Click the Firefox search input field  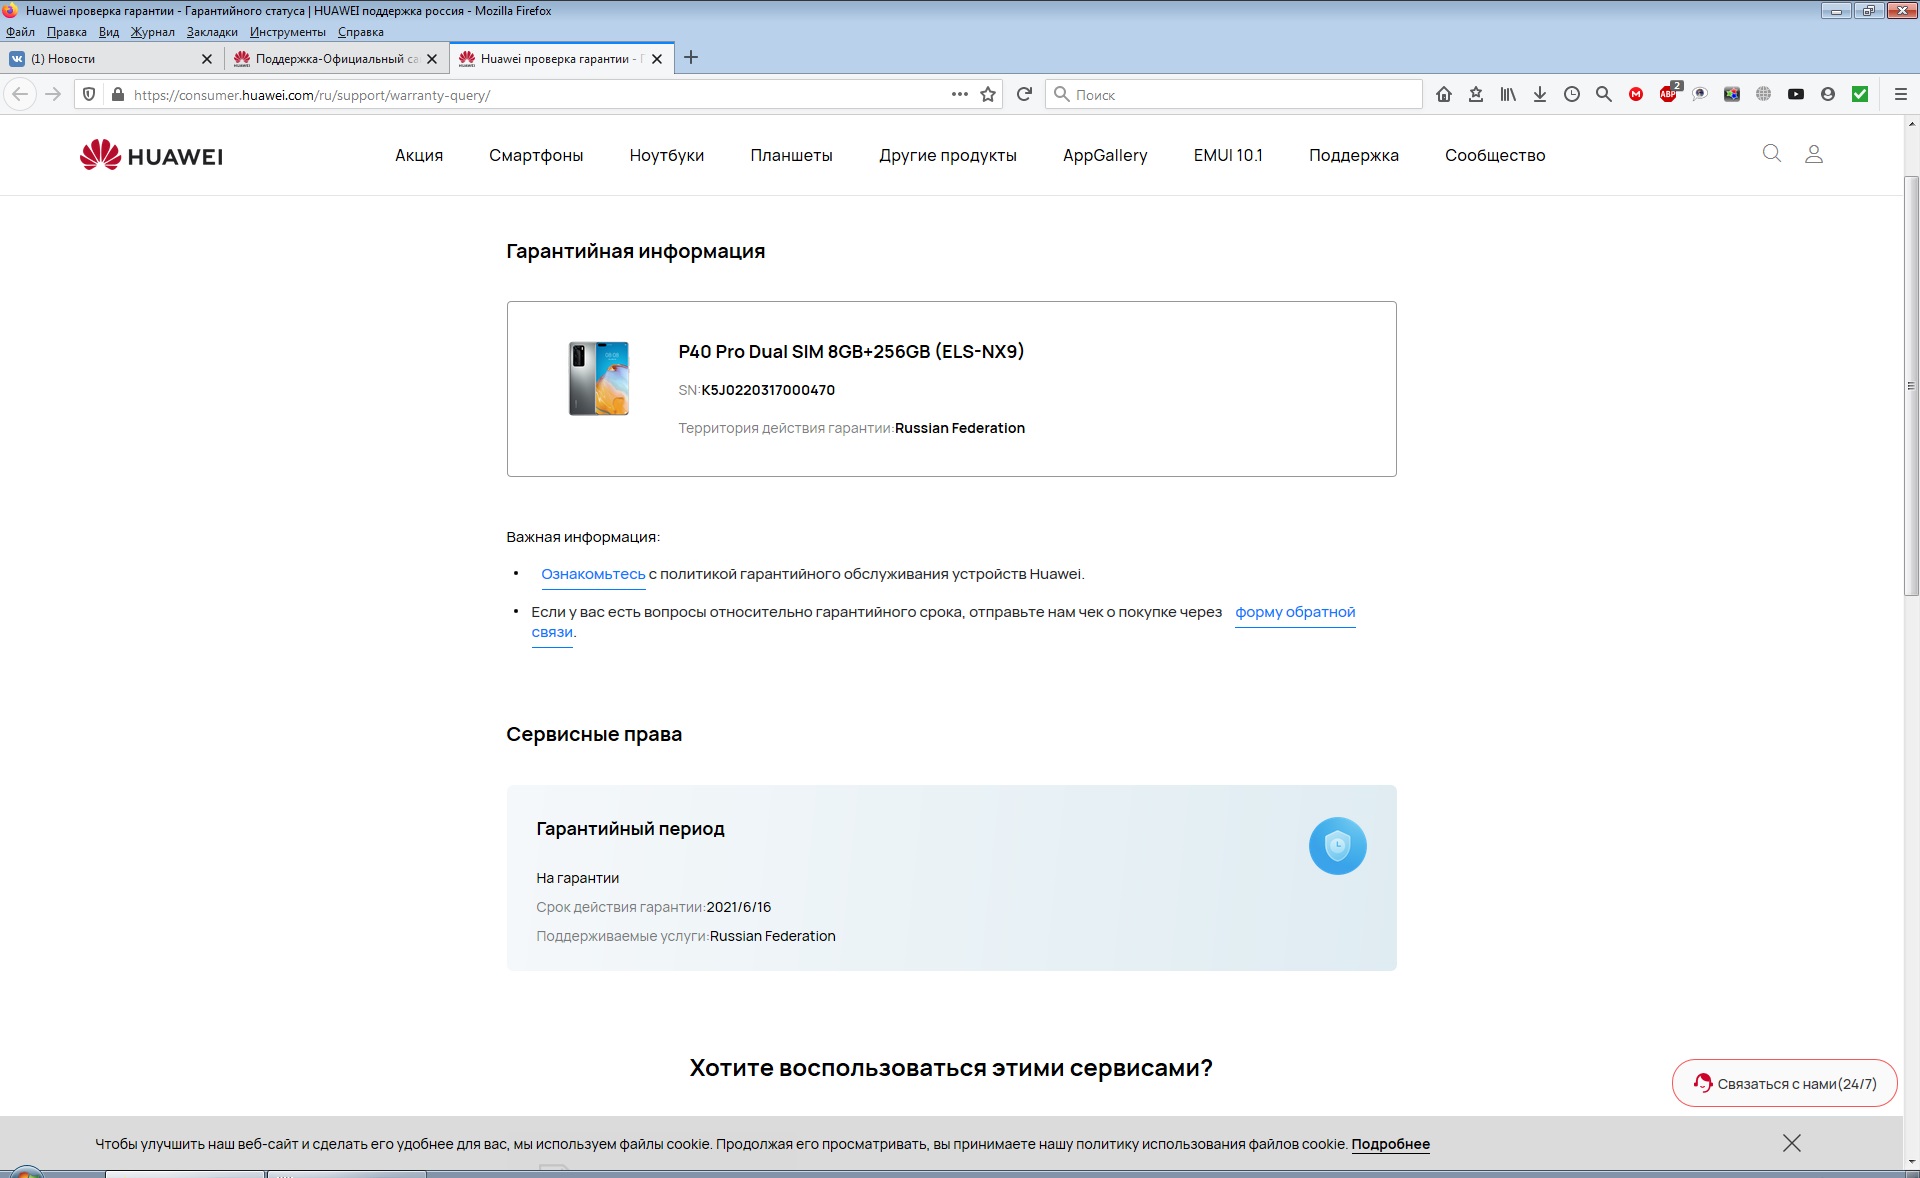coord(1240,94)
